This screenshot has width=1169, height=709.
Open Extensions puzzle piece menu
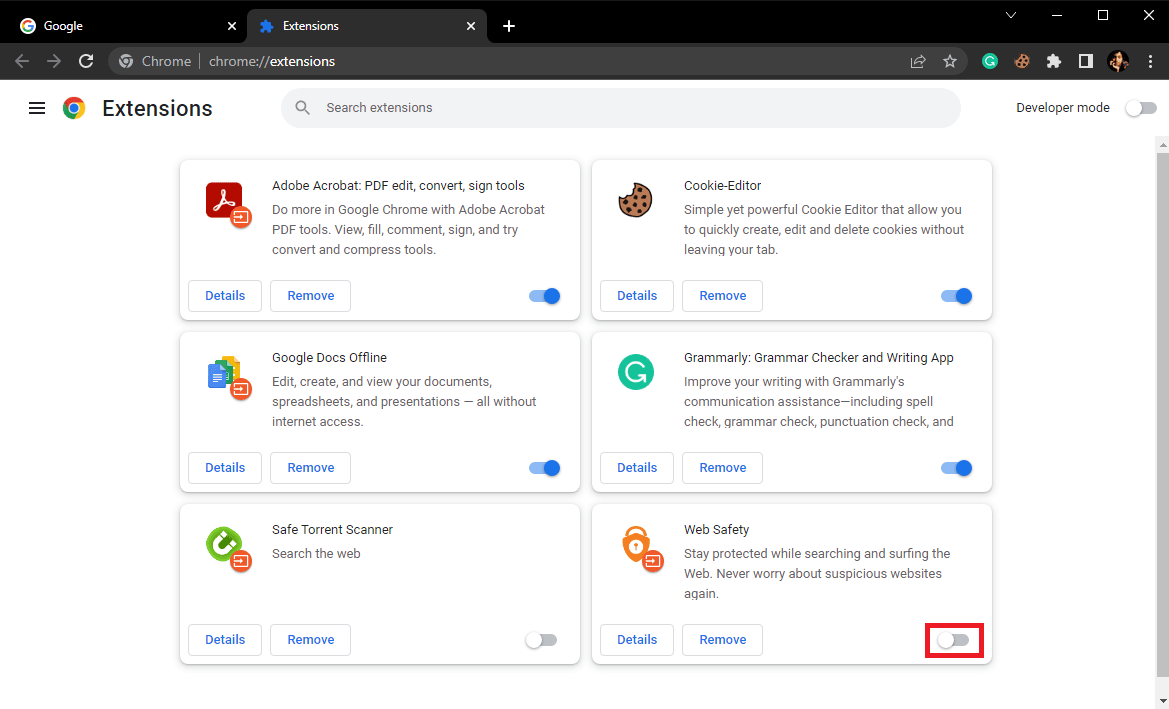point(1053,61)
